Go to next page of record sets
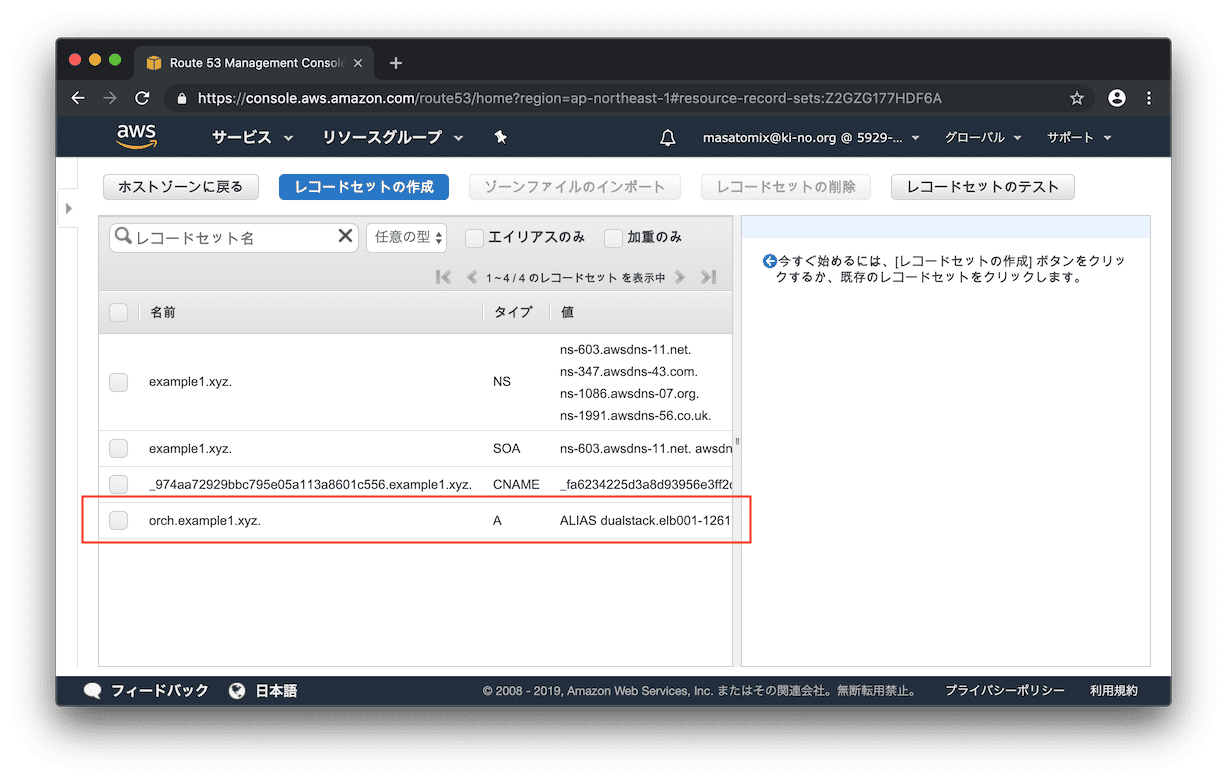Image resolution: width=1227 pixels, height=780 pixels. tap(680, 277)
